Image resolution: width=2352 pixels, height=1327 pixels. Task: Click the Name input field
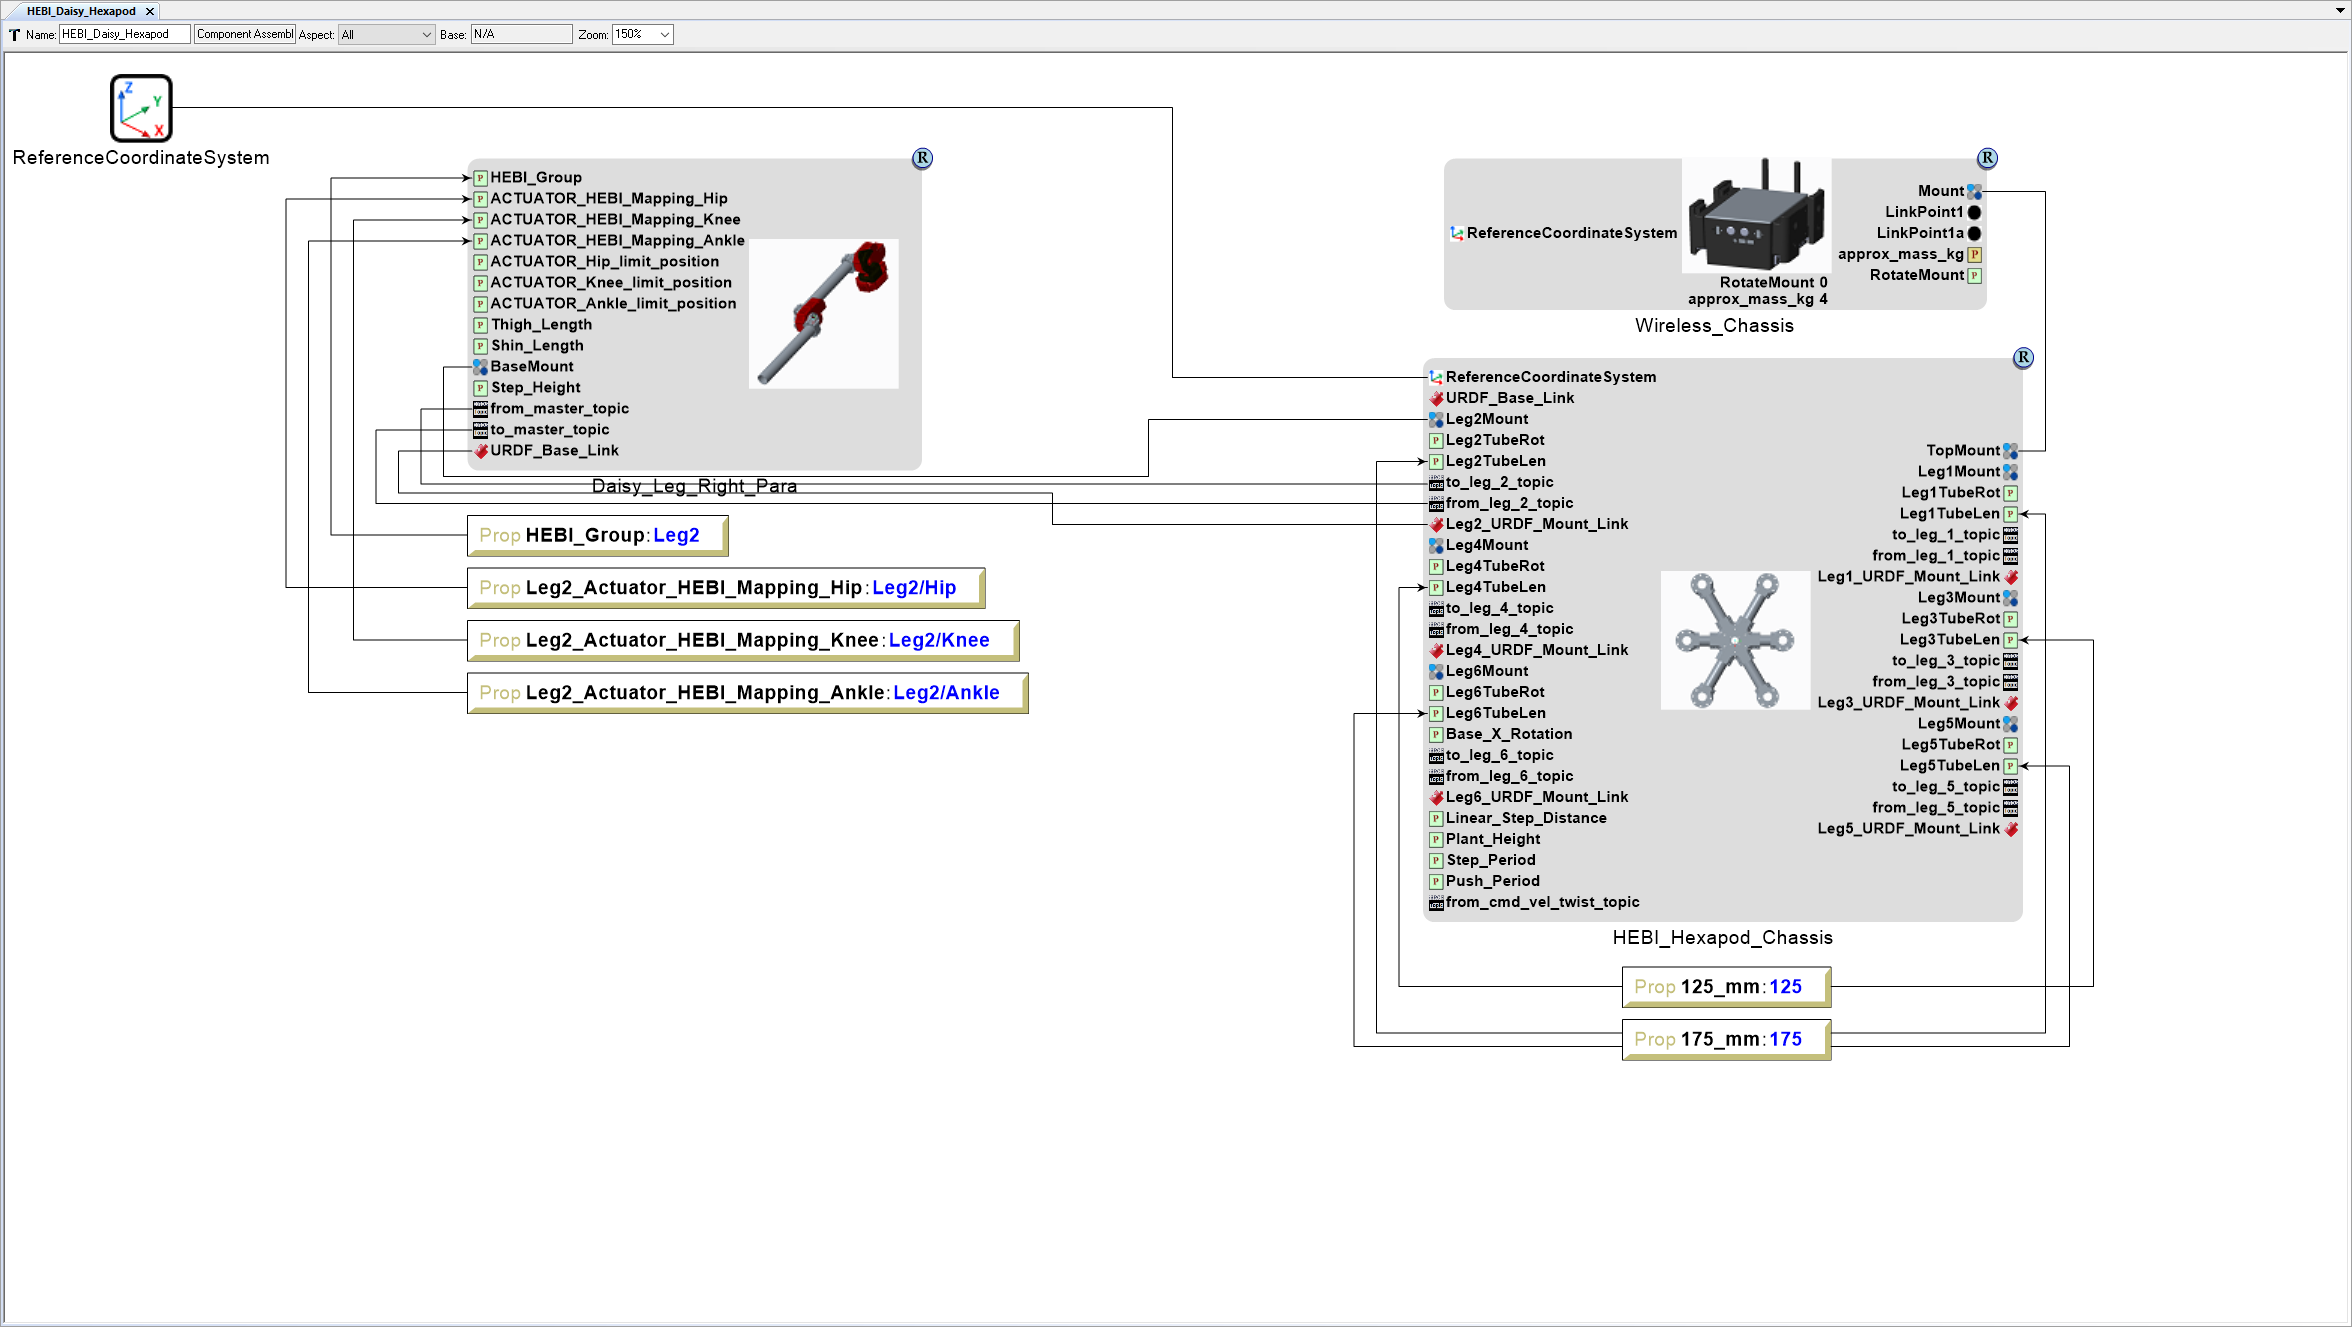point(124,33)
